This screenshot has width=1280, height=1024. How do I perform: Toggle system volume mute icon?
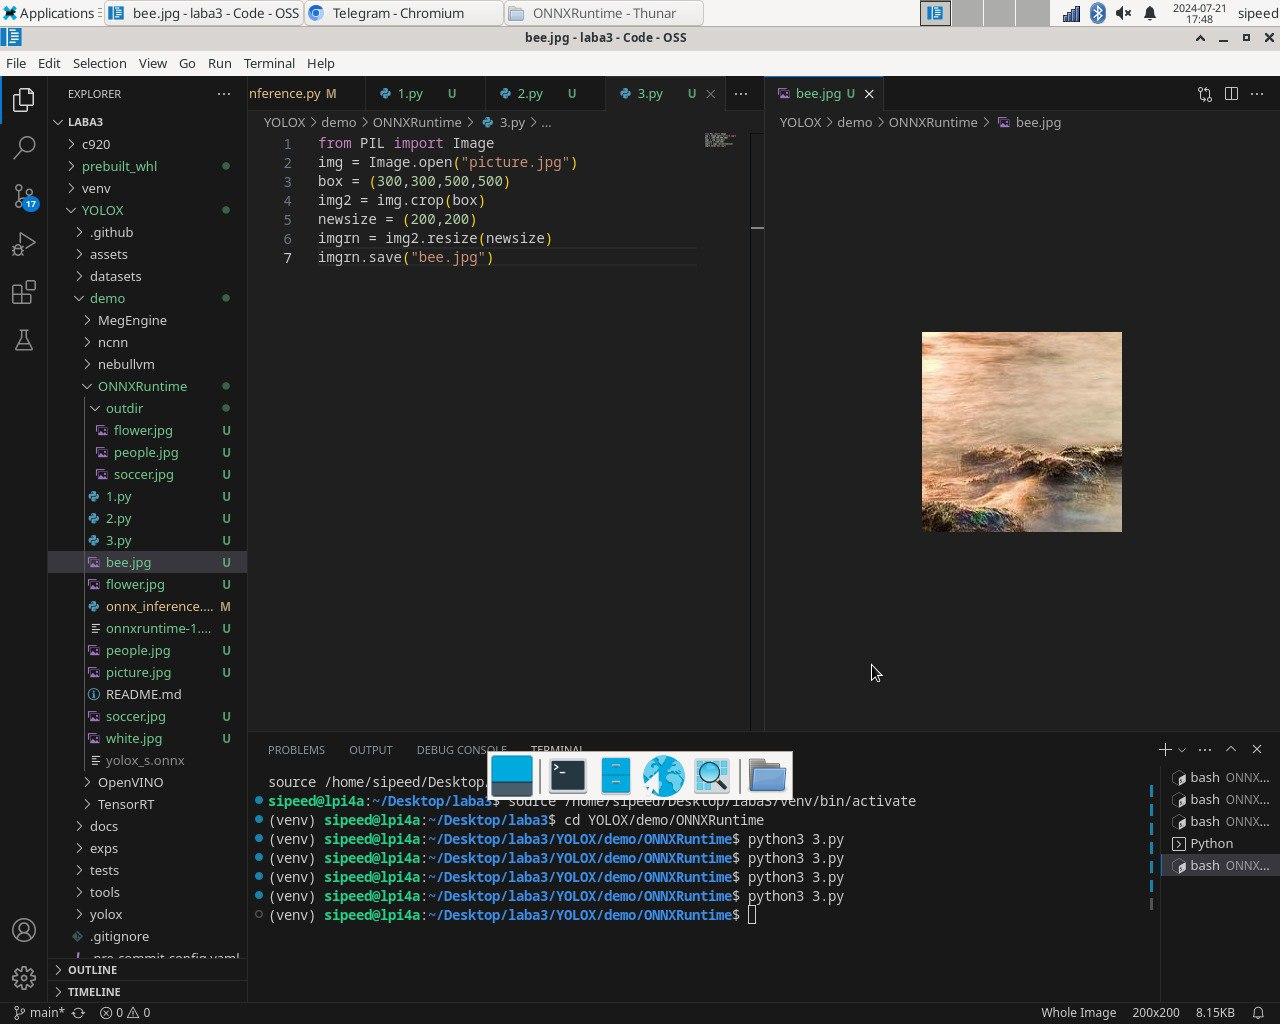[1123, 13]
